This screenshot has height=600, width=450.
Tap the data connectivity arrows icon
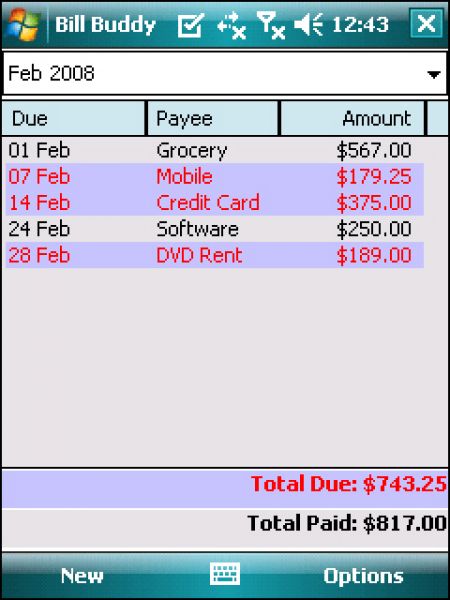tap(231, 25)
